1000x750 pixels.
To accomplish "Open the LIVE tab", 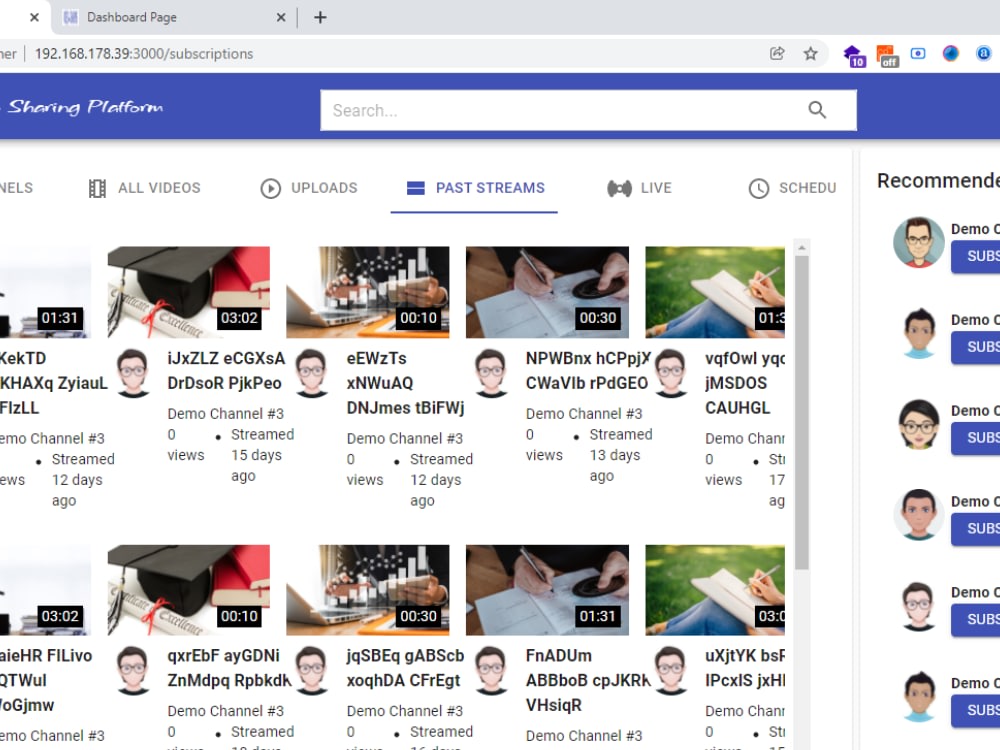I will [x=639, y=188].
